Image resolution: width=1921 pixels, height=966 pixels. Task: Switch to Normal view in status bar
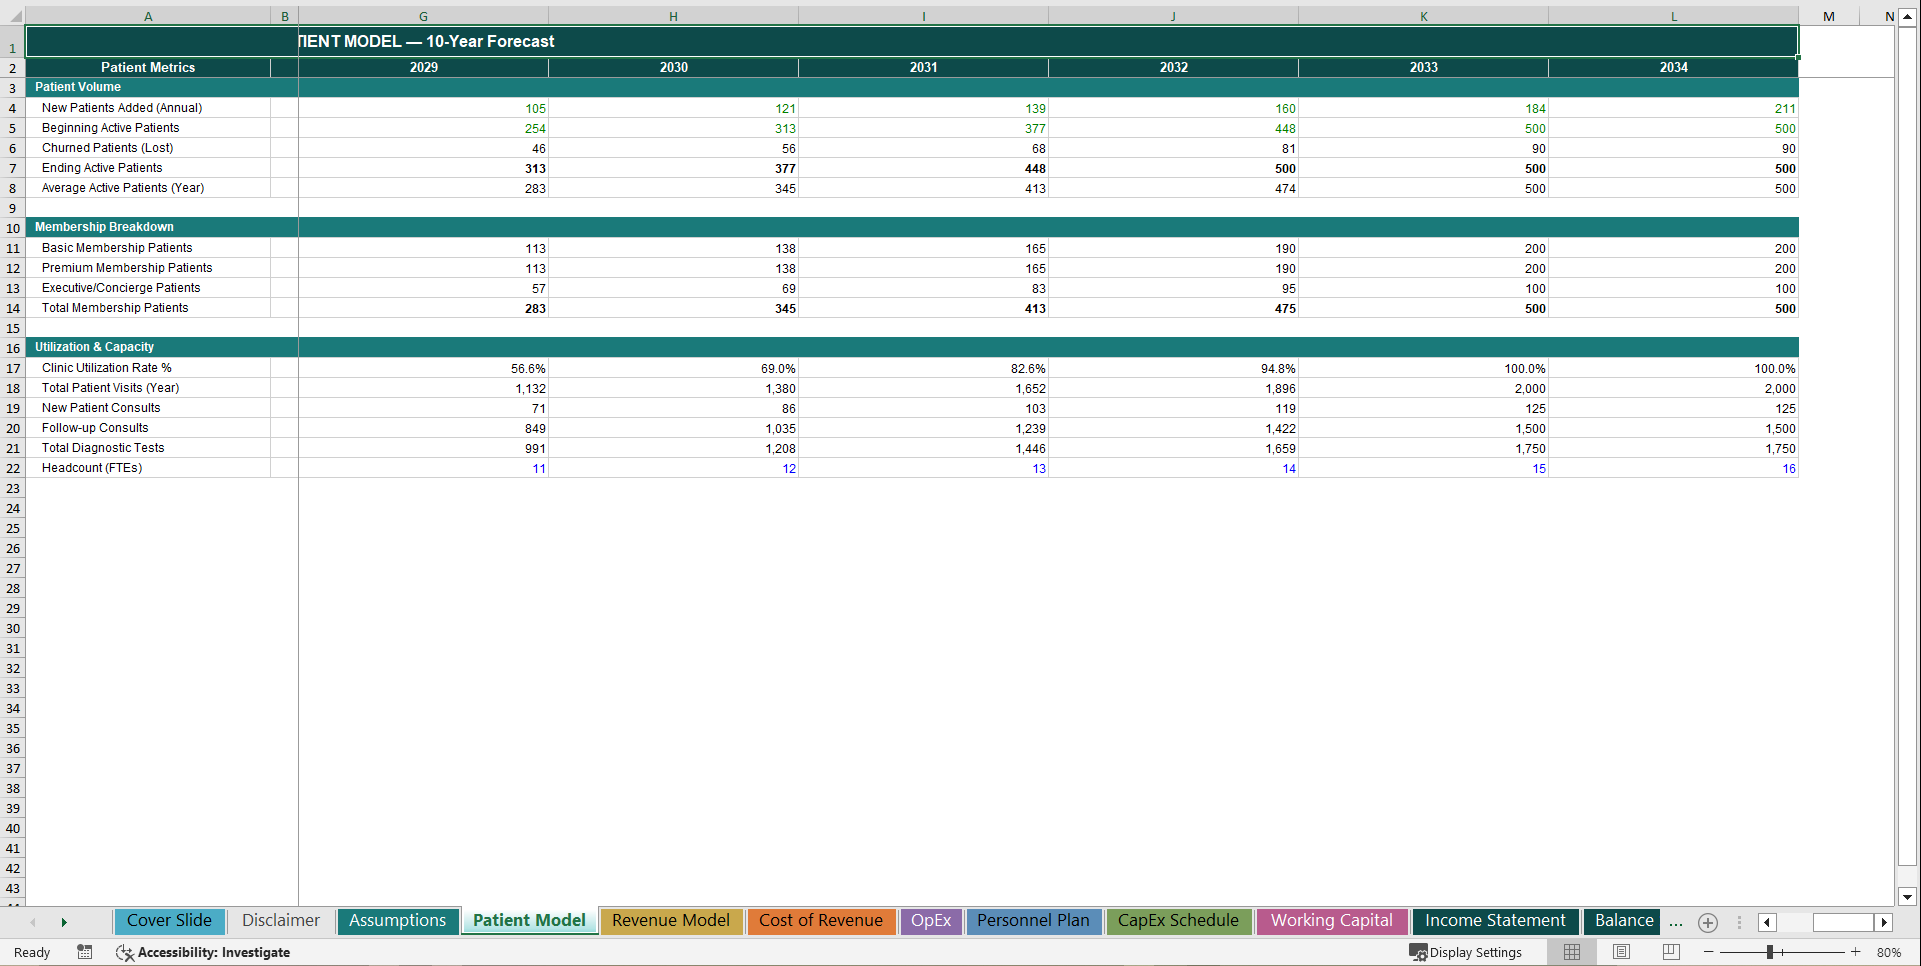[1571, 952]
